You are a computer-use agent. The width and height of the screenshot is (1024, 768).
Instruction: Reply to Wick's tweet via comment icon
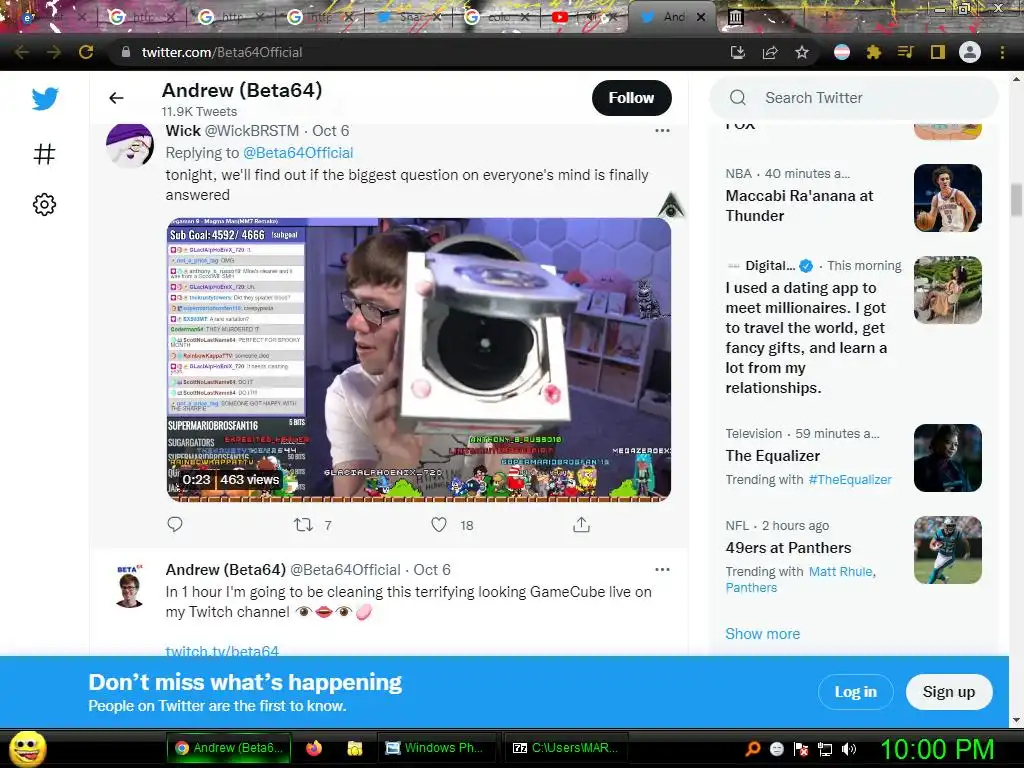(175, 524)
